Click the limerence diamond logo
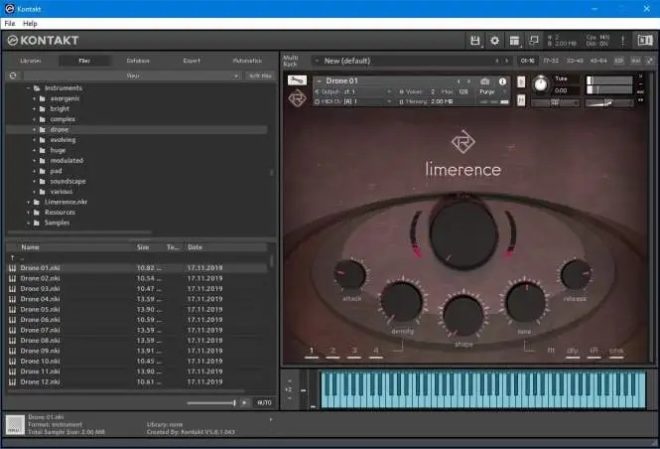The image size is (660, 449). point(463,141)
